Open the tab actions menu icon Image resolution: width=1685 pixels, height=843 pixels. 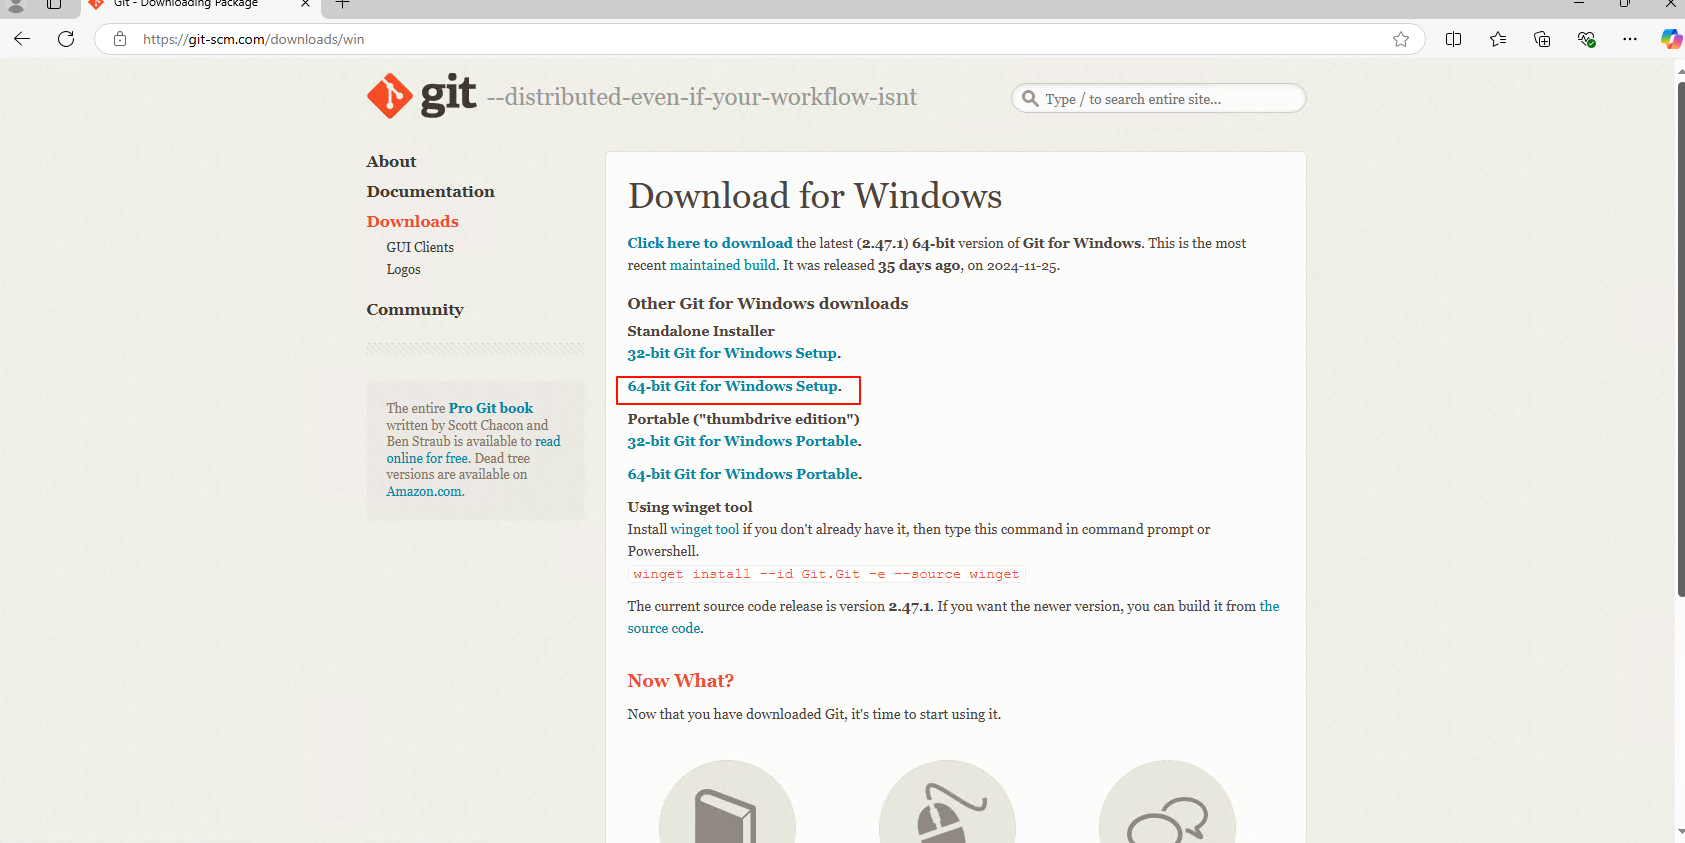coord(54,5)
